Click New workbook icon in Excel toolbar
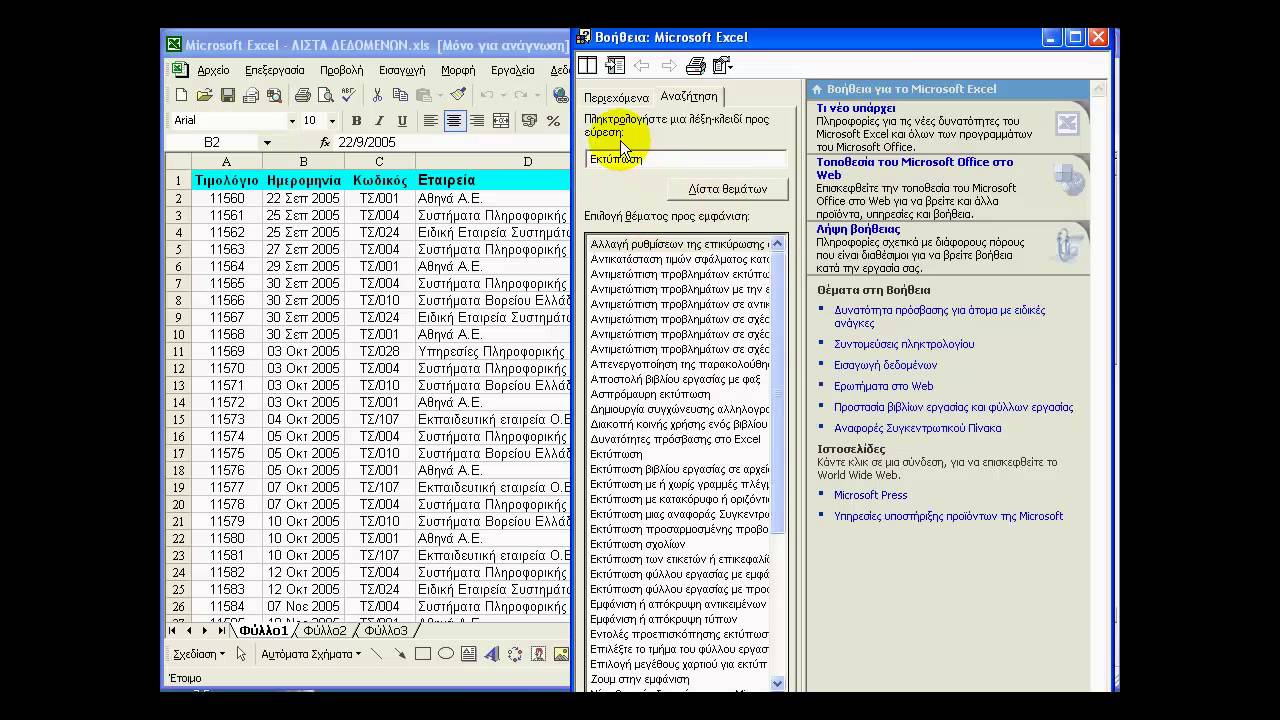1280x720 pixels. point(181,95)
